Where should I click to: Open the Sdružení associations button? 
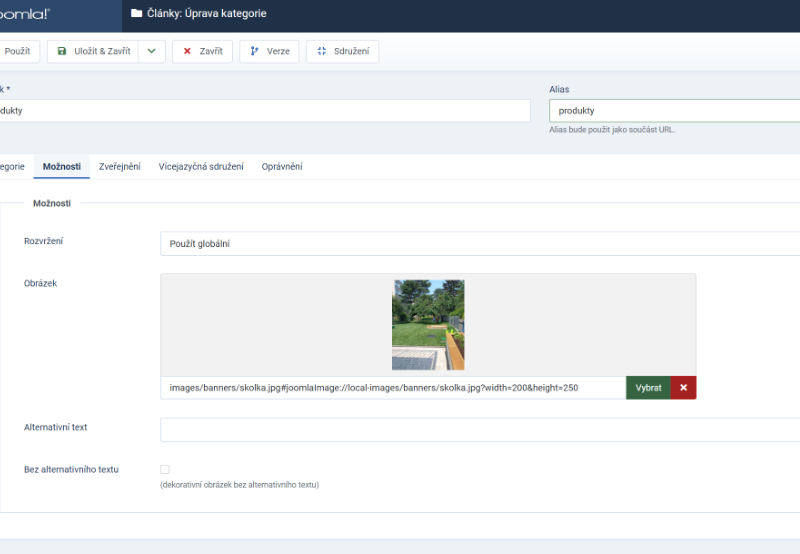click(x=342, y=51)
